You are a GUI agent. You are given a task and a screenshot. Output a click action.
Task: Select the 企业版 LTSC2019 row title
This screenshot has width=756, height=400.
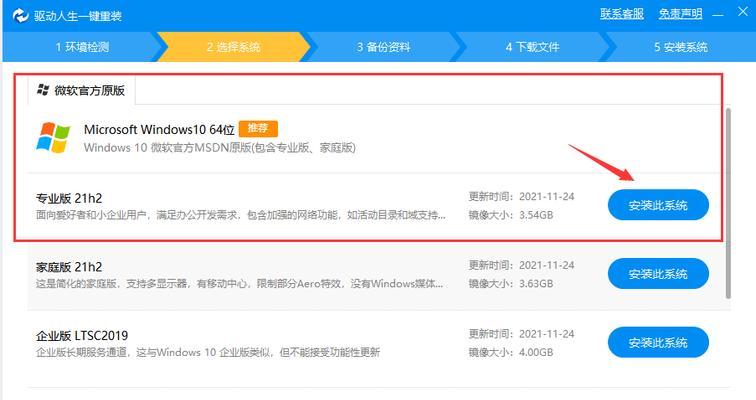pos(82,335)
